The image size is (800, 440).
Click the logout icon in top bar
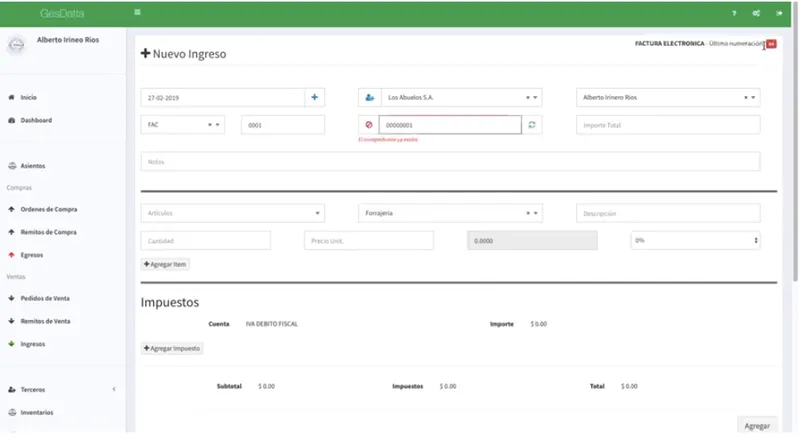pyautogui.click(x=779, y=13)
